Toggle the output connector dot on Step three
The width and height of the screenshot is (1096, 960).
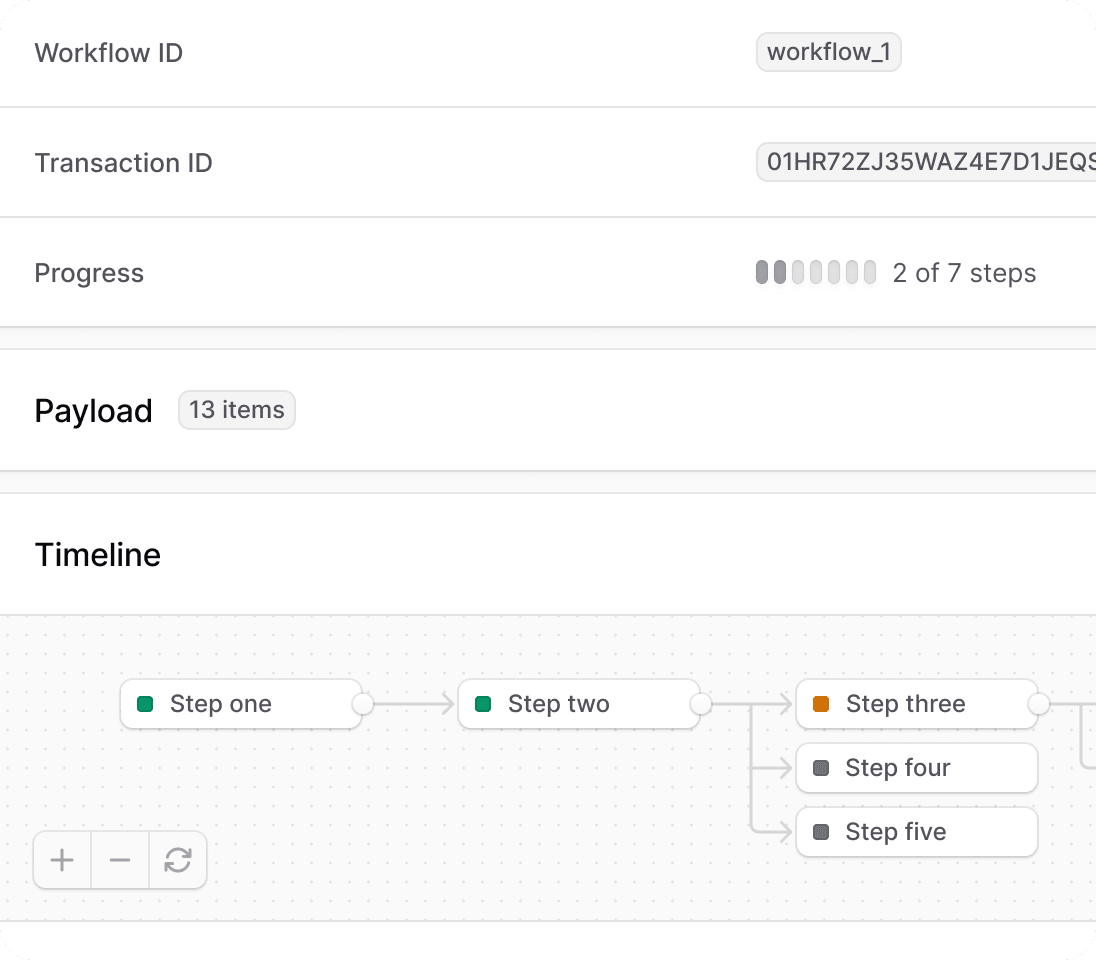pos(1037,704)
